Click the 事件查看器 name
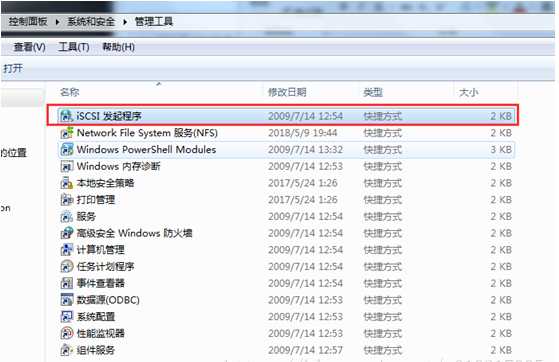This screenshot has width=559, height=362. tap(101, 283)
